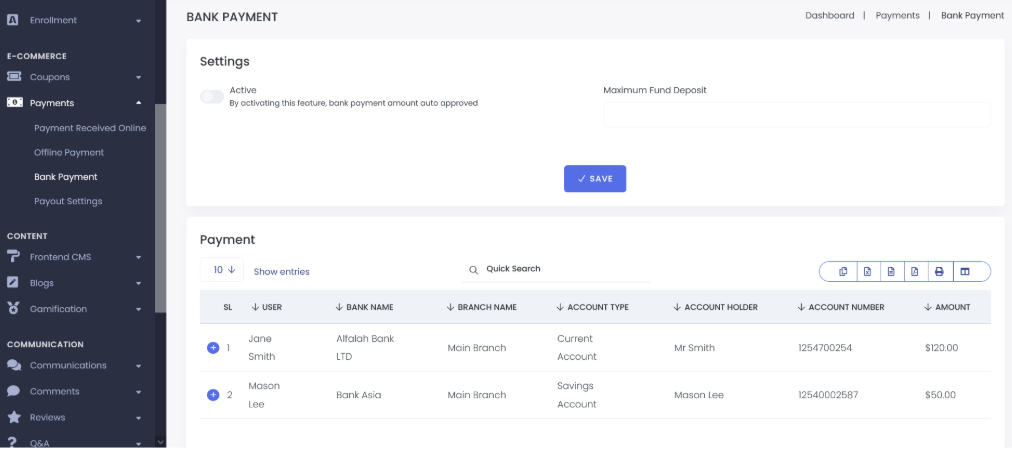The height and width of the screenshot is (451, 1012).
Task: Click the Maximum Fund Deposit field
Action: click(x=796, y=115)
